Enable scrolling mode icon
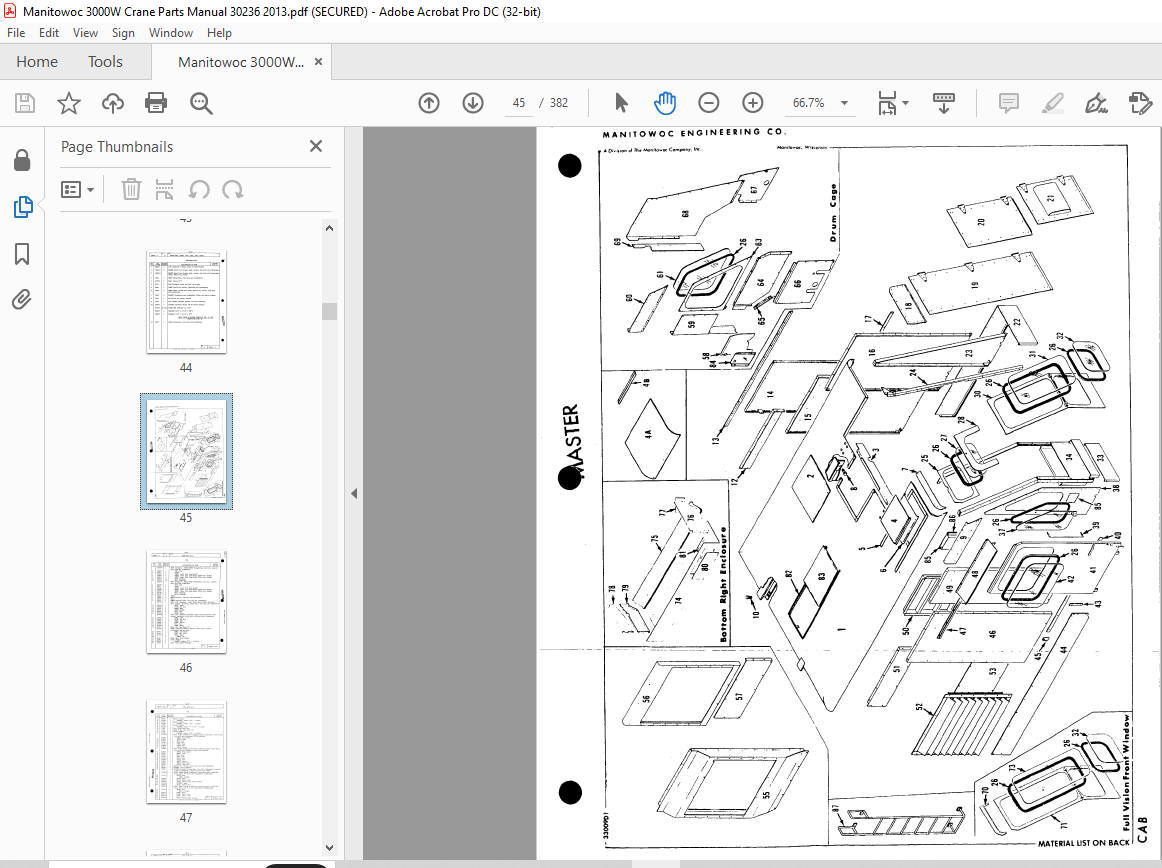Viewport: 1162px width, 868px height. (x=943, y=103)
